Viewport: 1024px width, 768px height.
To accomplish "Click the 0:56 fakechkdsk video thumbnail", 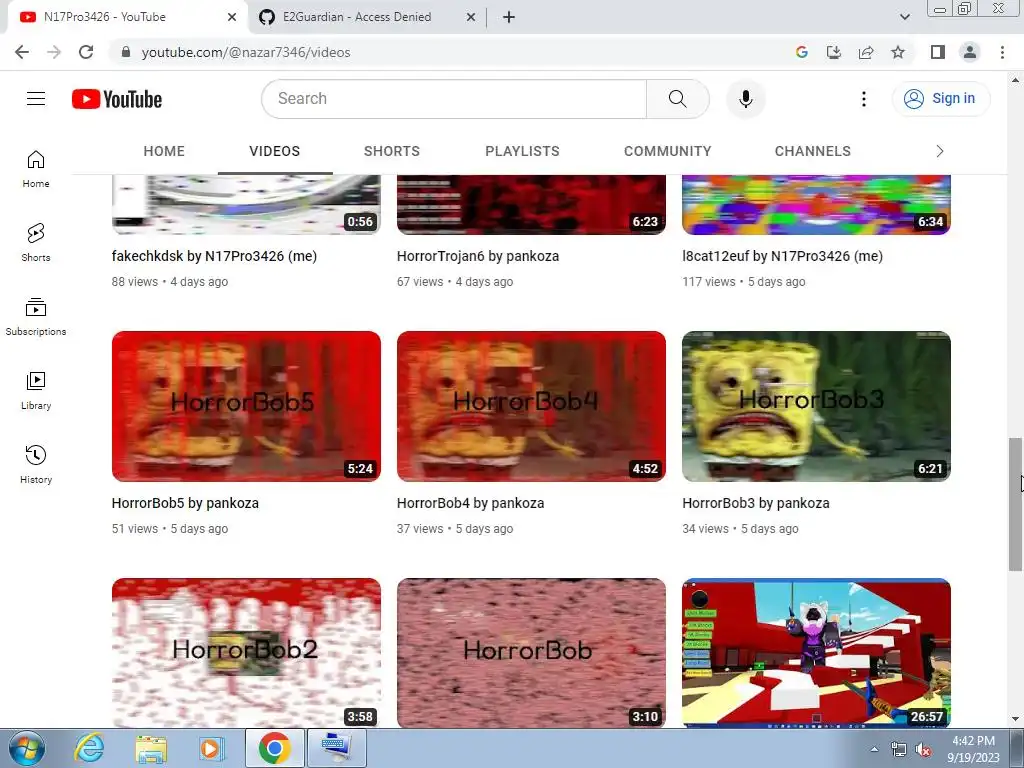I will (246, 204).
